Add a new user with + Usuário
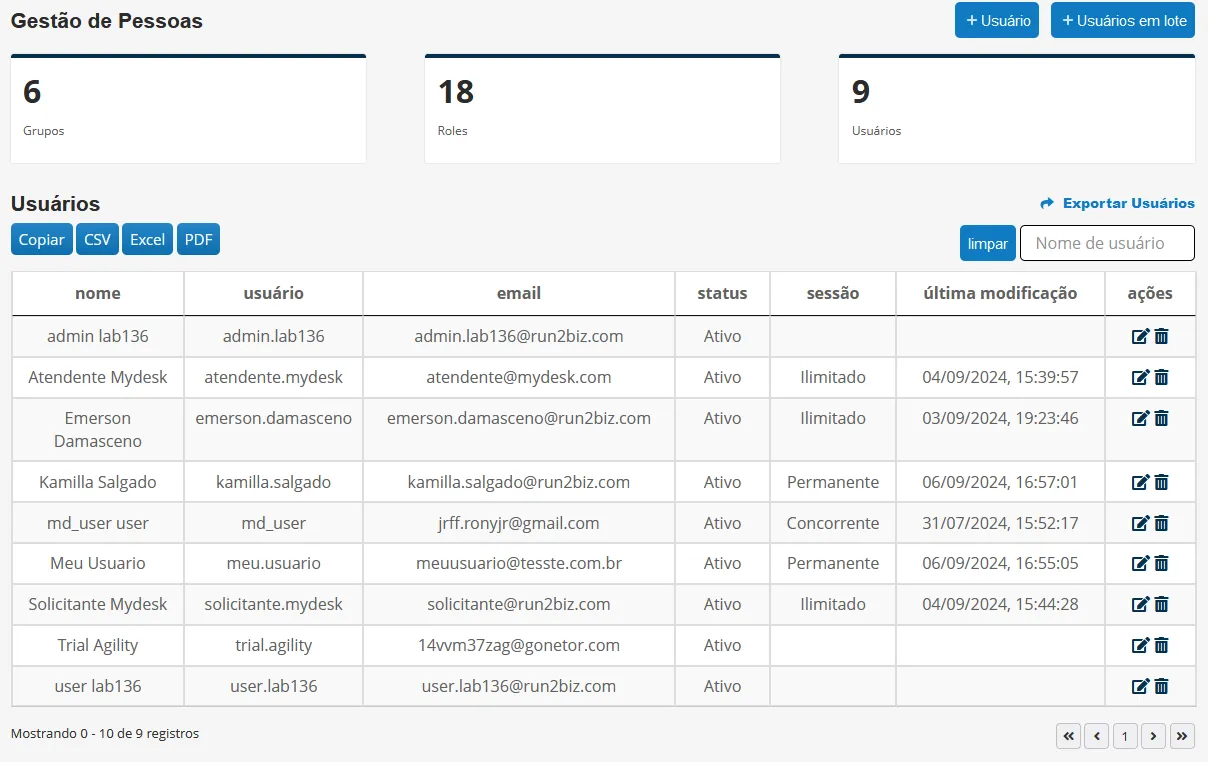 [x=997, y=20]
